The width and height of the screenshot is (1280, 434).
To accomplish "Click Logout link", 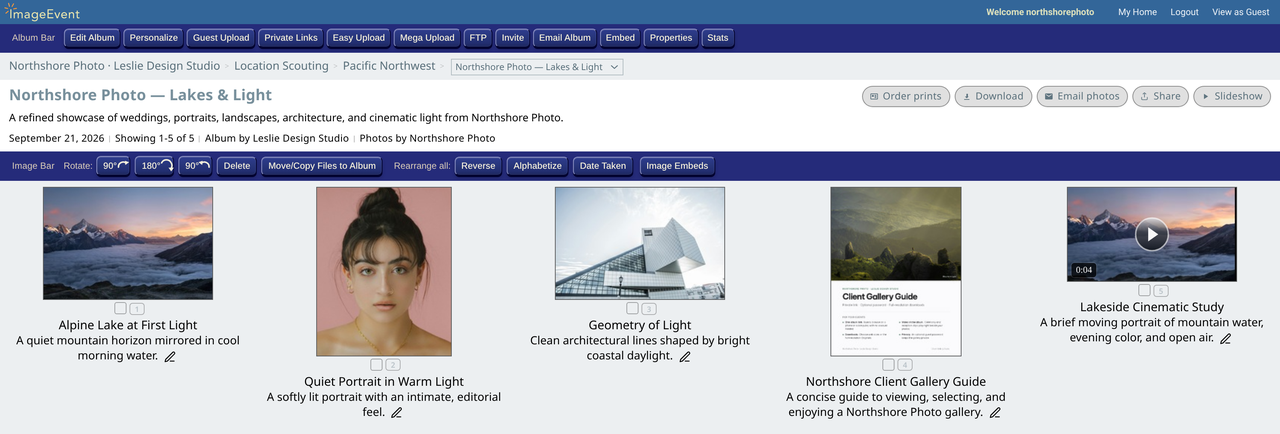I will coord(1184,12).
